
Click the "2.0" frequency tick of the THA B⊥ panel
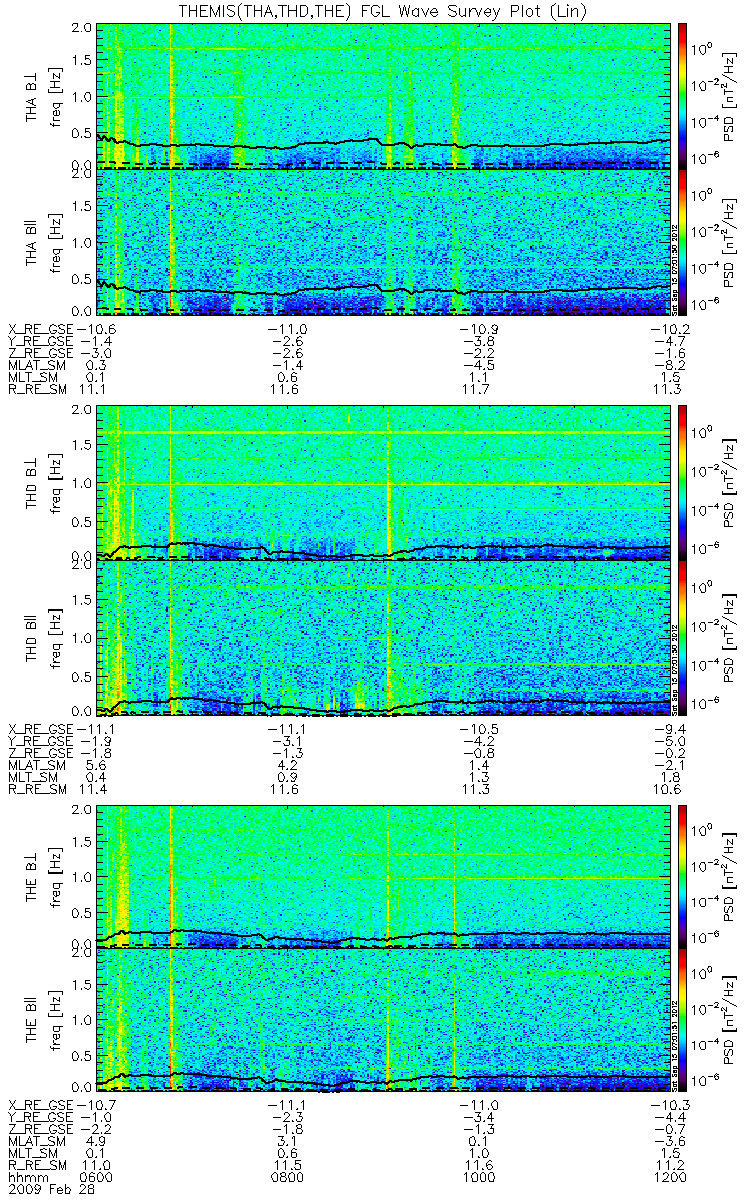point(80,27)
